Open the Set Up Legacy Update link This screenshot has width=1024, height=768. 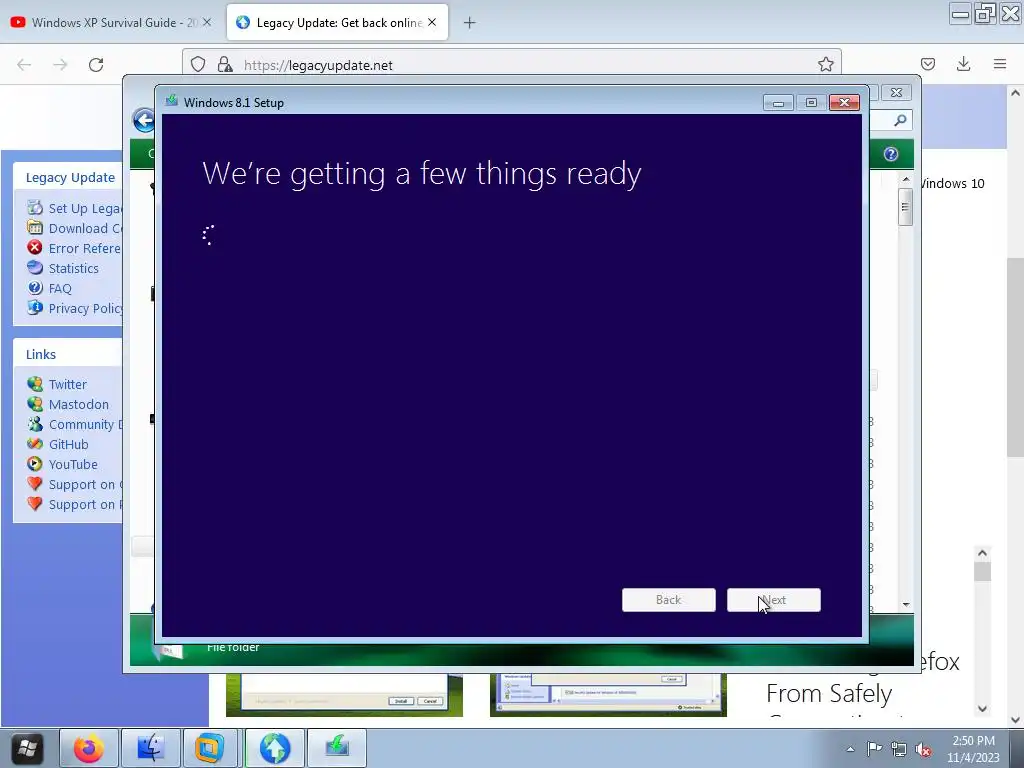[85, 208]
